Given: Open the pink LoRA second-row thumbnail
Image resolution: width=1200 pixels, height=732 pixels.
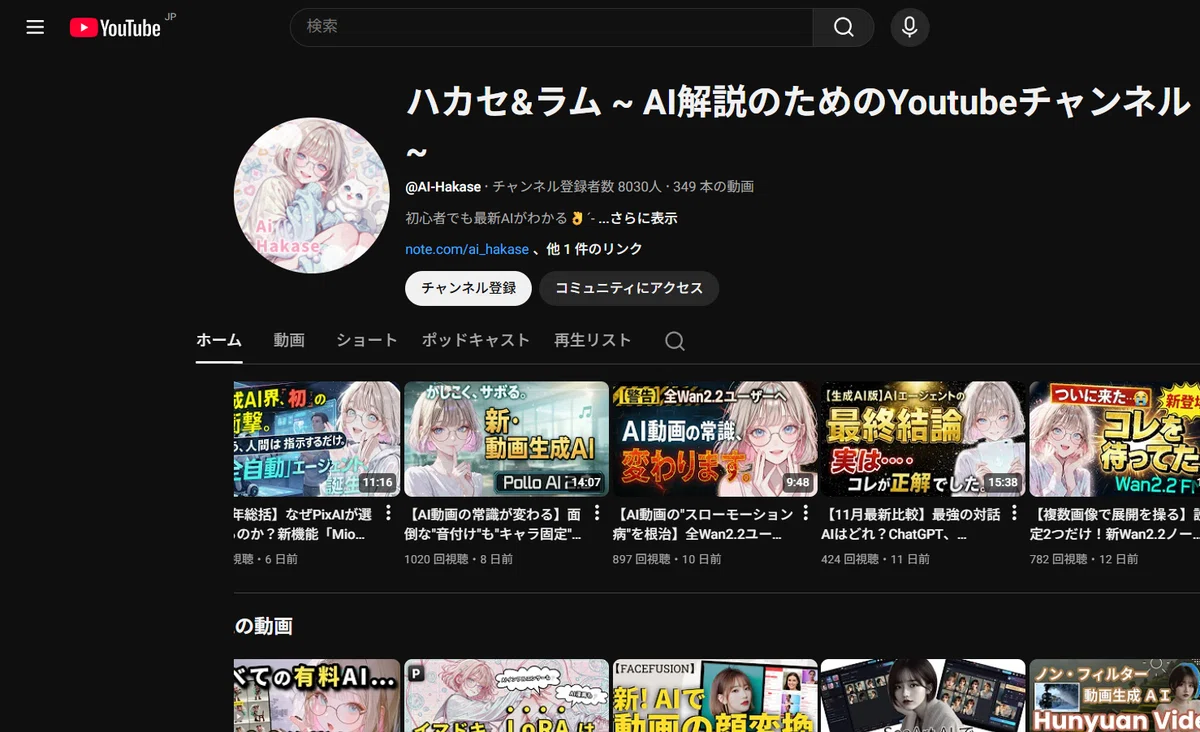Looking at the screenshot, I should click(506, 695).
